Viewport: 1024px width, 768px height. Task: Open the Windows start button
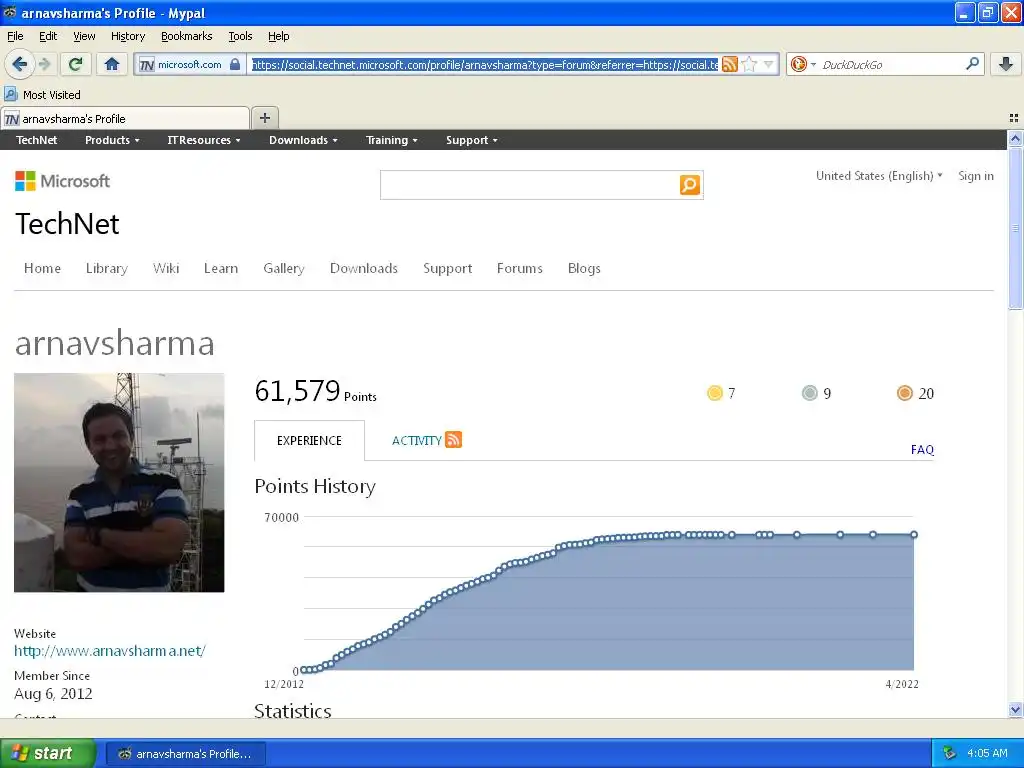(x=47, y=753)
